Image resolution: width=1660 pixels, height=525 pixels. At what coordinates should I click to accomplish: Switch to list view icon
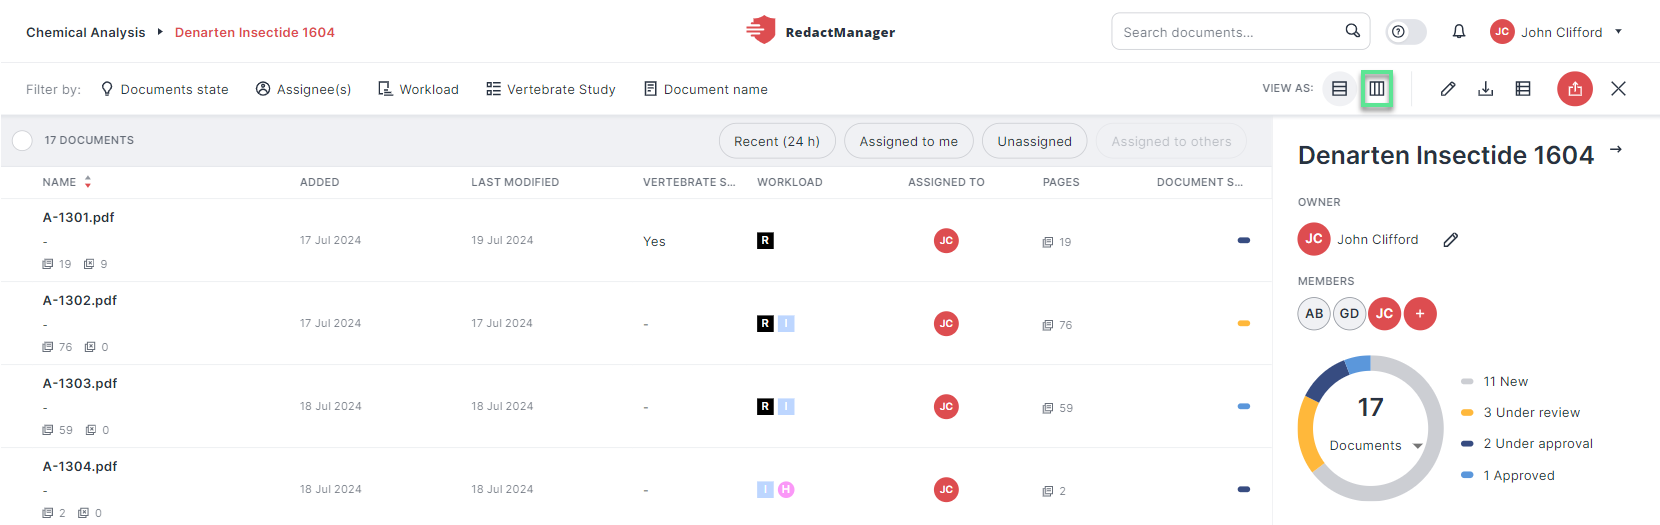[1340, 89]
